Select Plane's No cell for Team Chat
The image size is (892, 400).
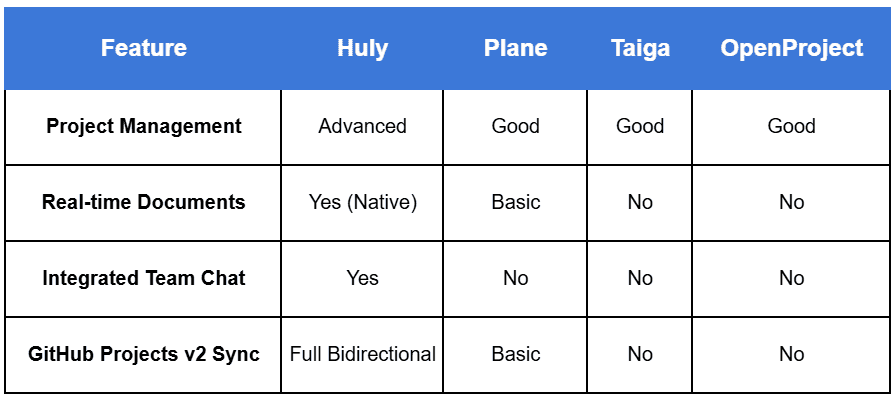pyautogui.click(x=515, y=278)
